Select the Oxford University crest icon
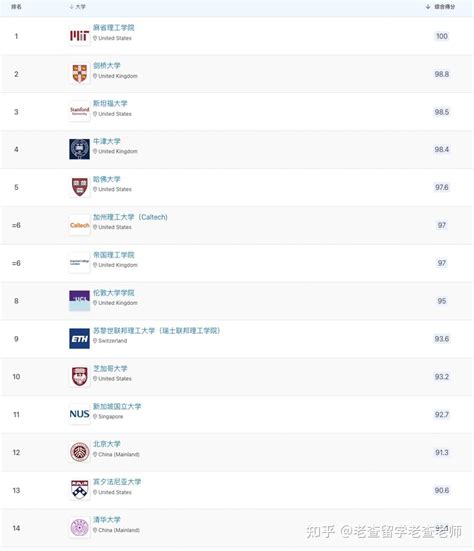Image resolution: width=474 pixels, height=551 pixels. tap(79, 149)
